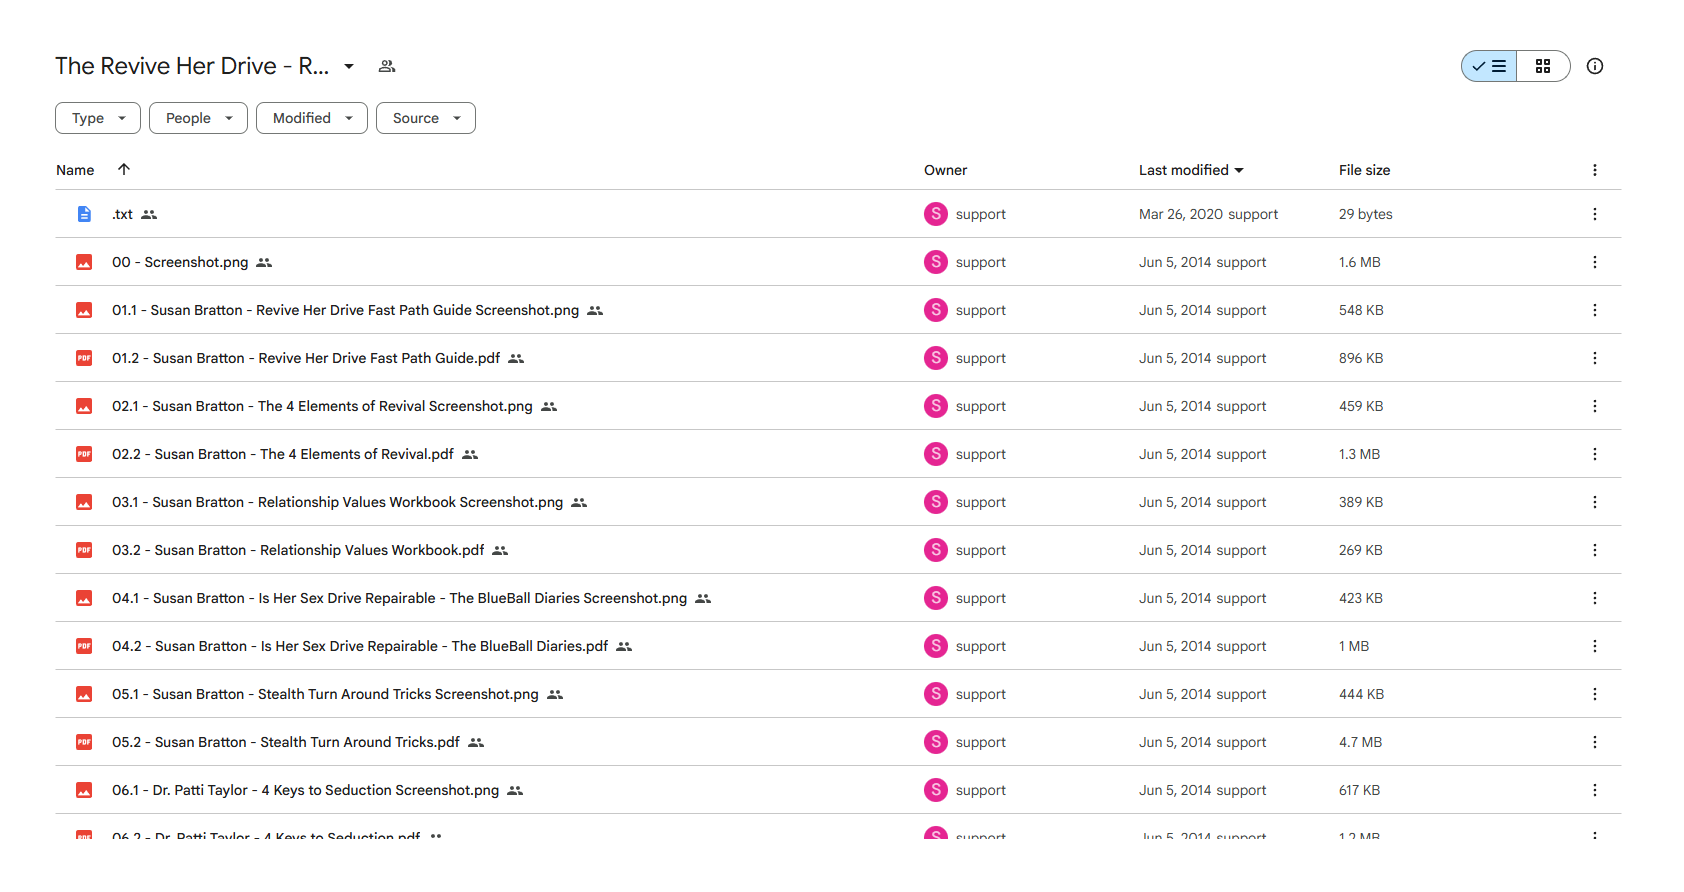Click image icon of 00 - Screenshot.png
Image resolution: width=1684 pixels, height=892 pixels.
[84, 262]
